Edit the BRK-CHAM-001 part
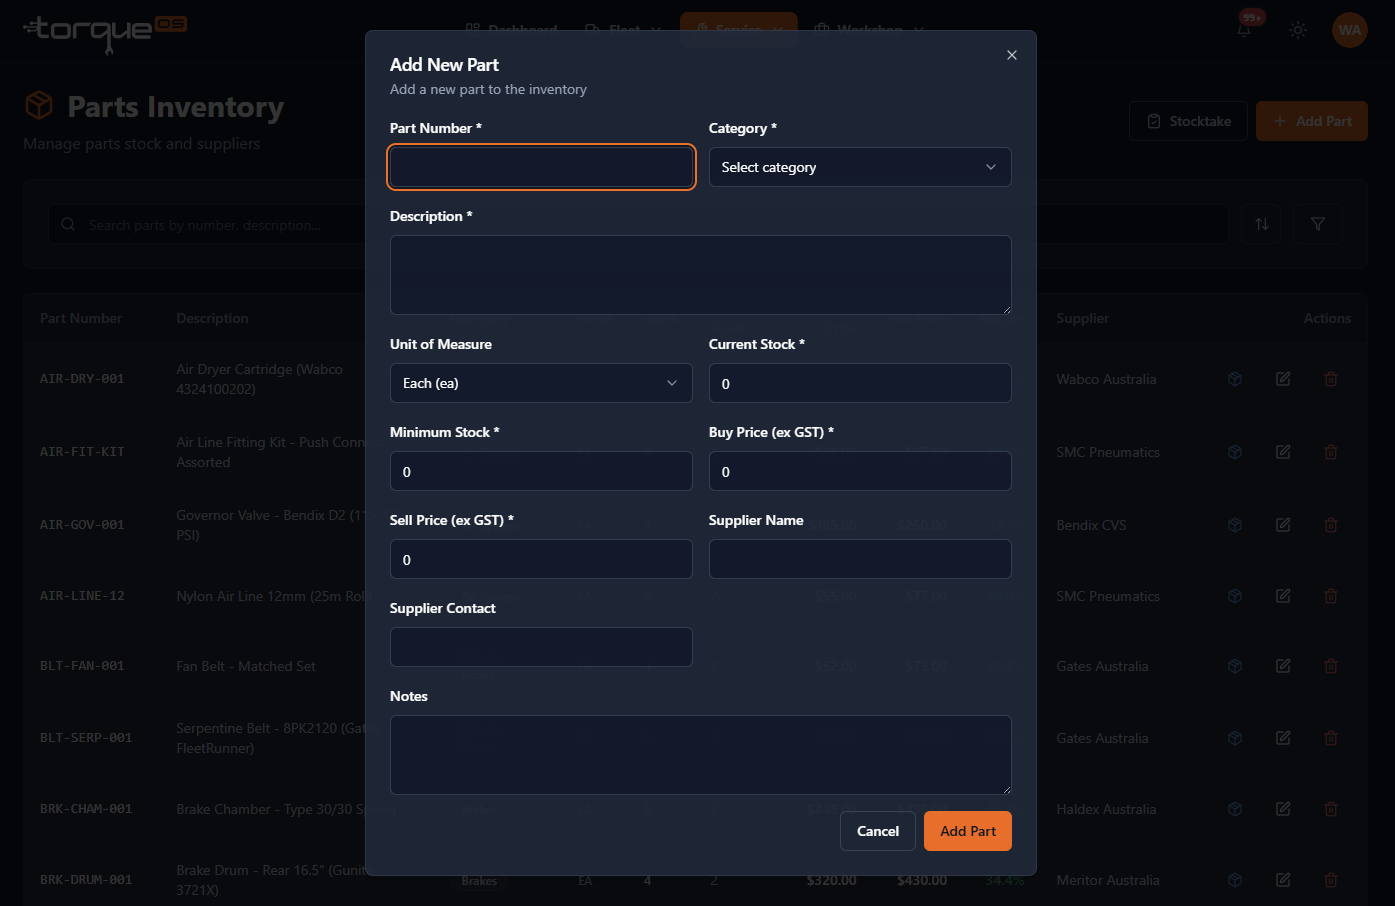1395x906 pixels. pyautogui.click(x=1283, y=809)
